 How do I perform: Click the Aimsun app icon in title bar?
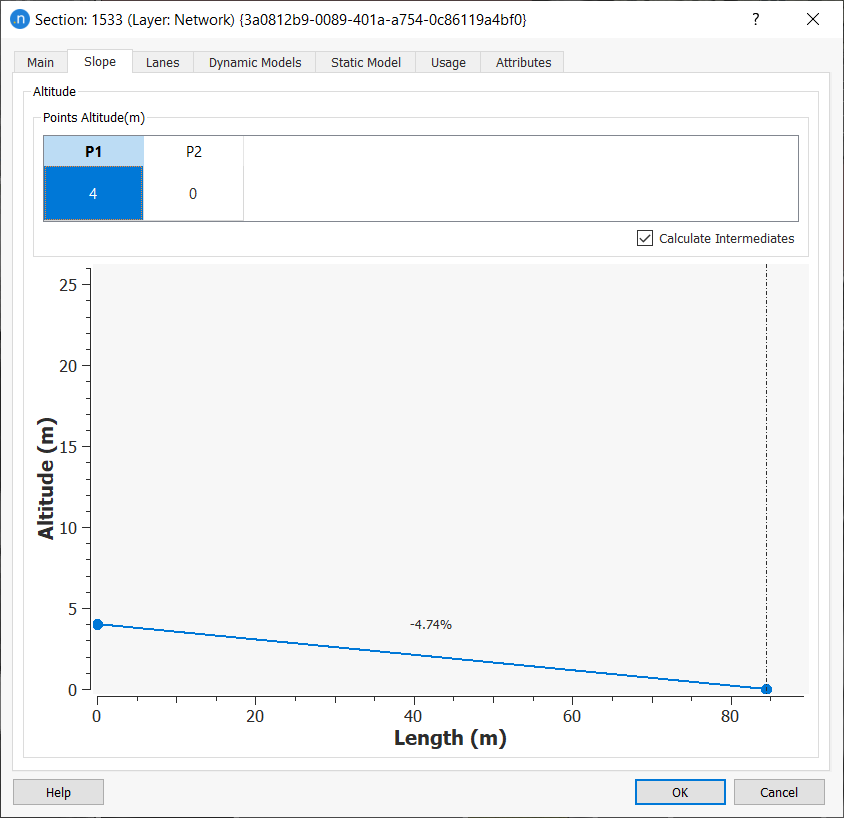tap(19, 19)
